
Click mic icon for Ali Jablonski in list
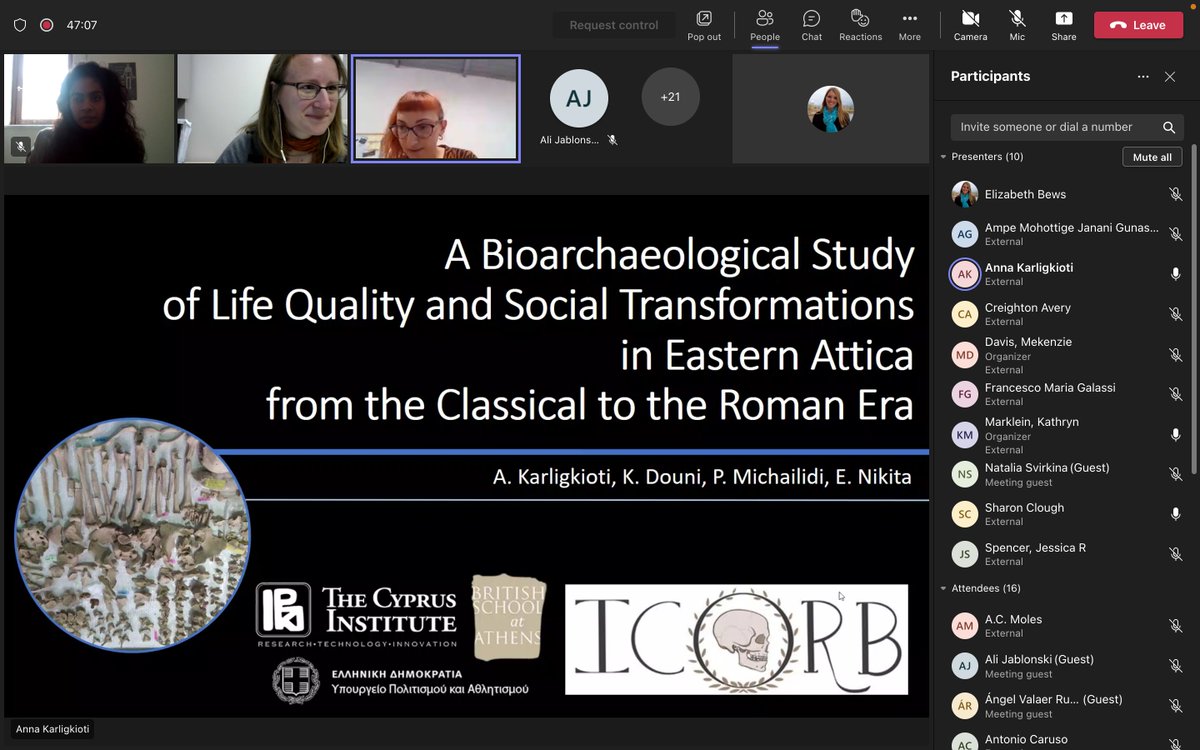coord(1176,666)
